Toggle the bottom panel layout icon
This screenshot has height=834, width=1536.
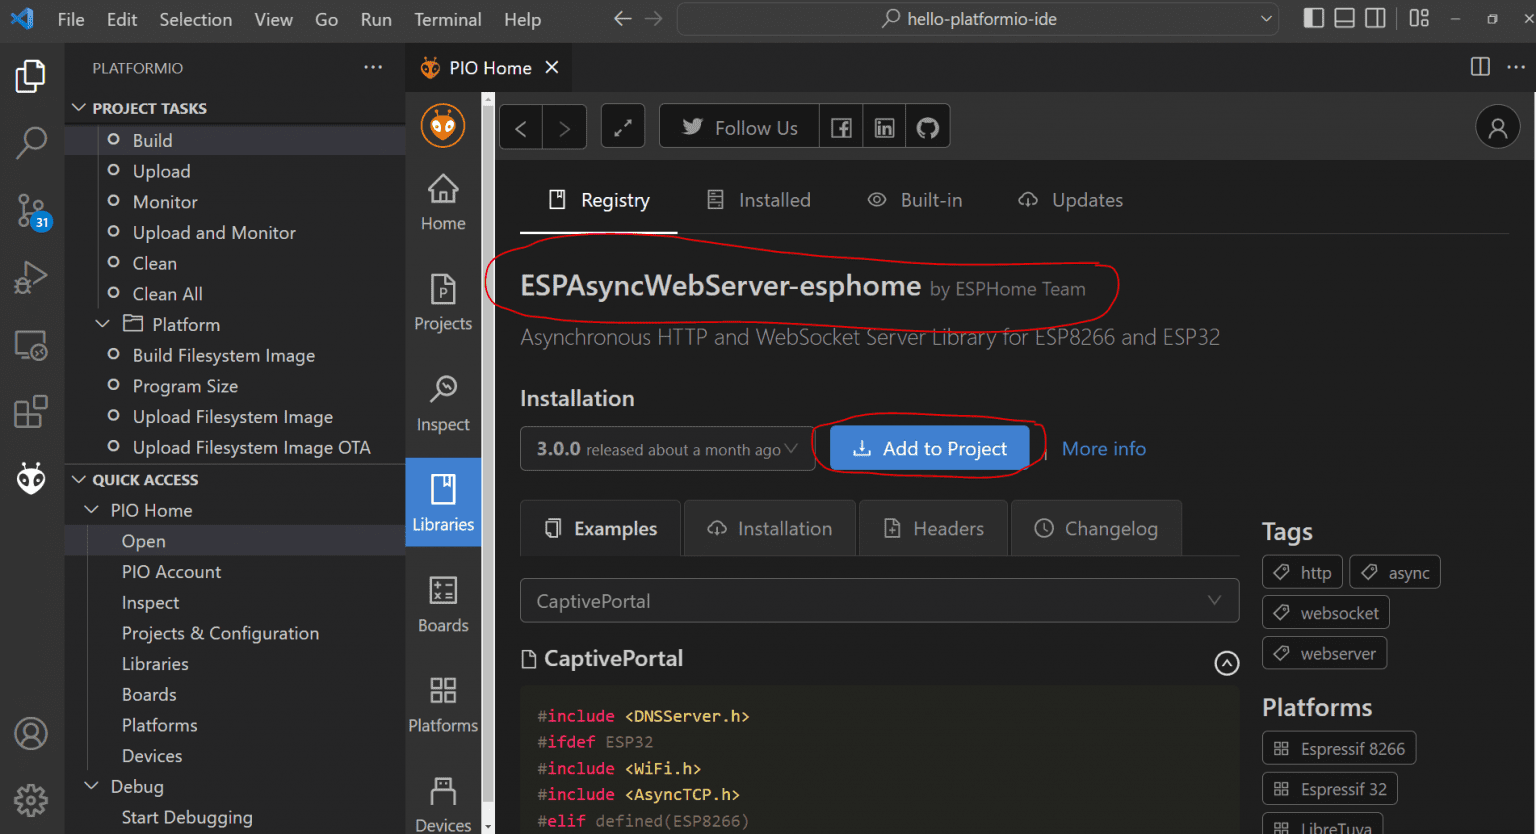[x=1345, y=18]
